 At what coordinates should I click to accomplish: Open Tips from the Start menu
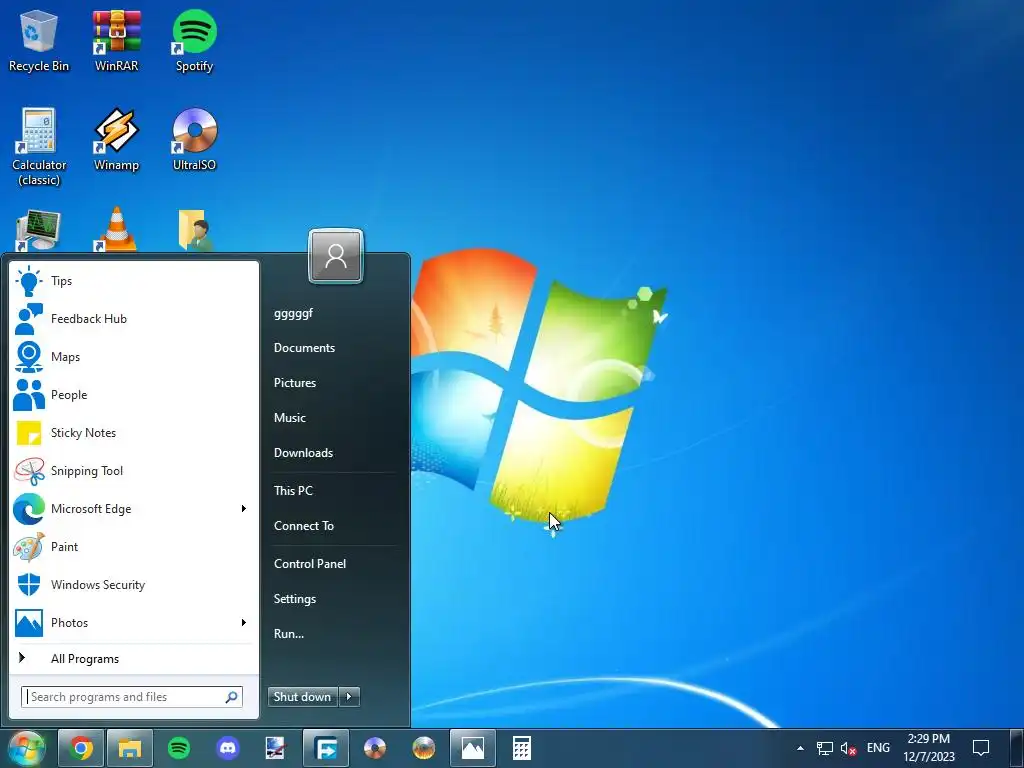(133, 281)
